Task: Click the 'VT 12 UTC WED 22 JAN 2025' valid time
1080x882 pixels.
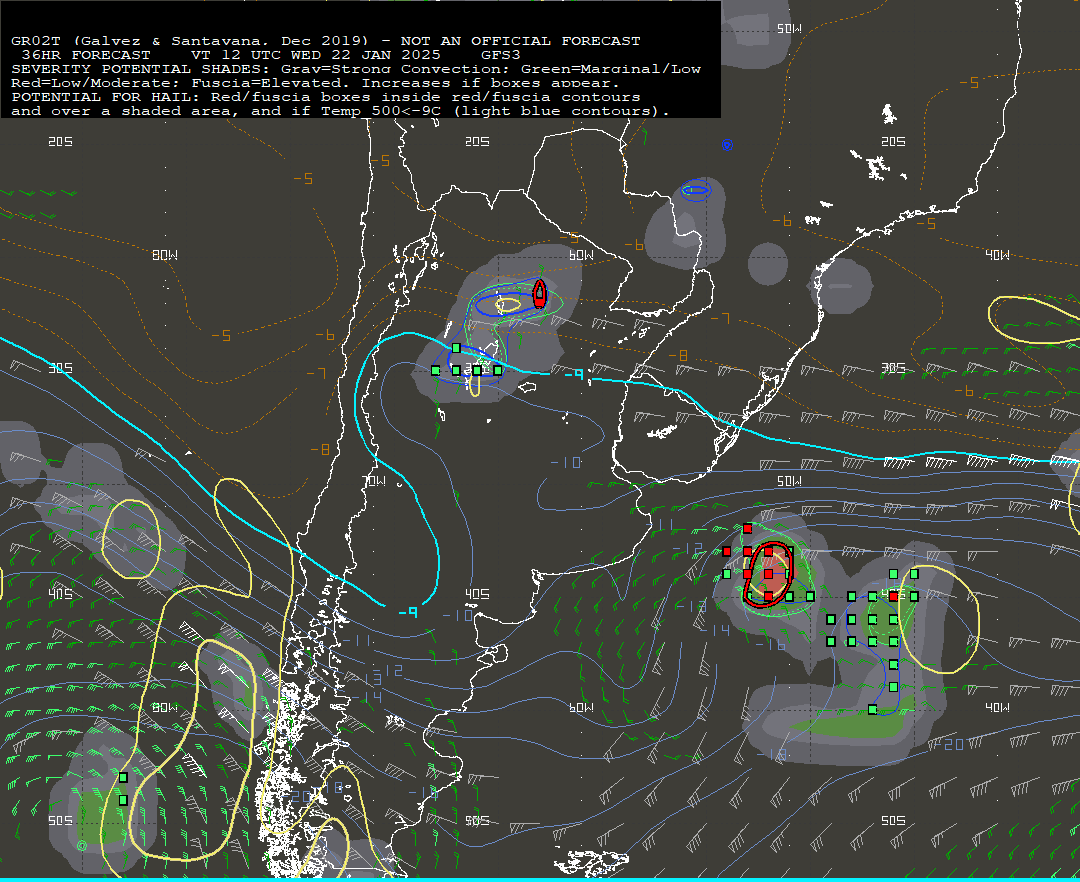Action: click(x=315, y=55)
